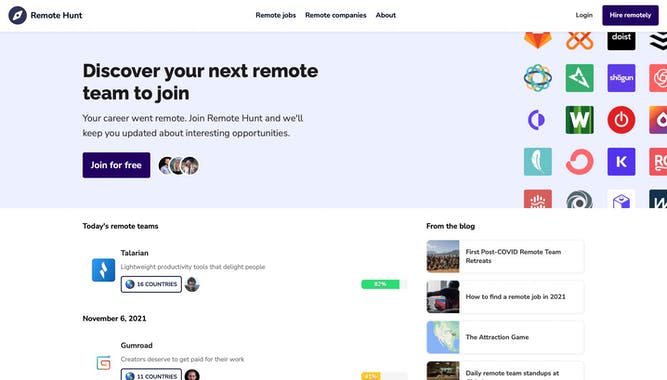Click the orange fox GitLab logo
This screenshot has width=667, height=380.
(x=538, y=40)
